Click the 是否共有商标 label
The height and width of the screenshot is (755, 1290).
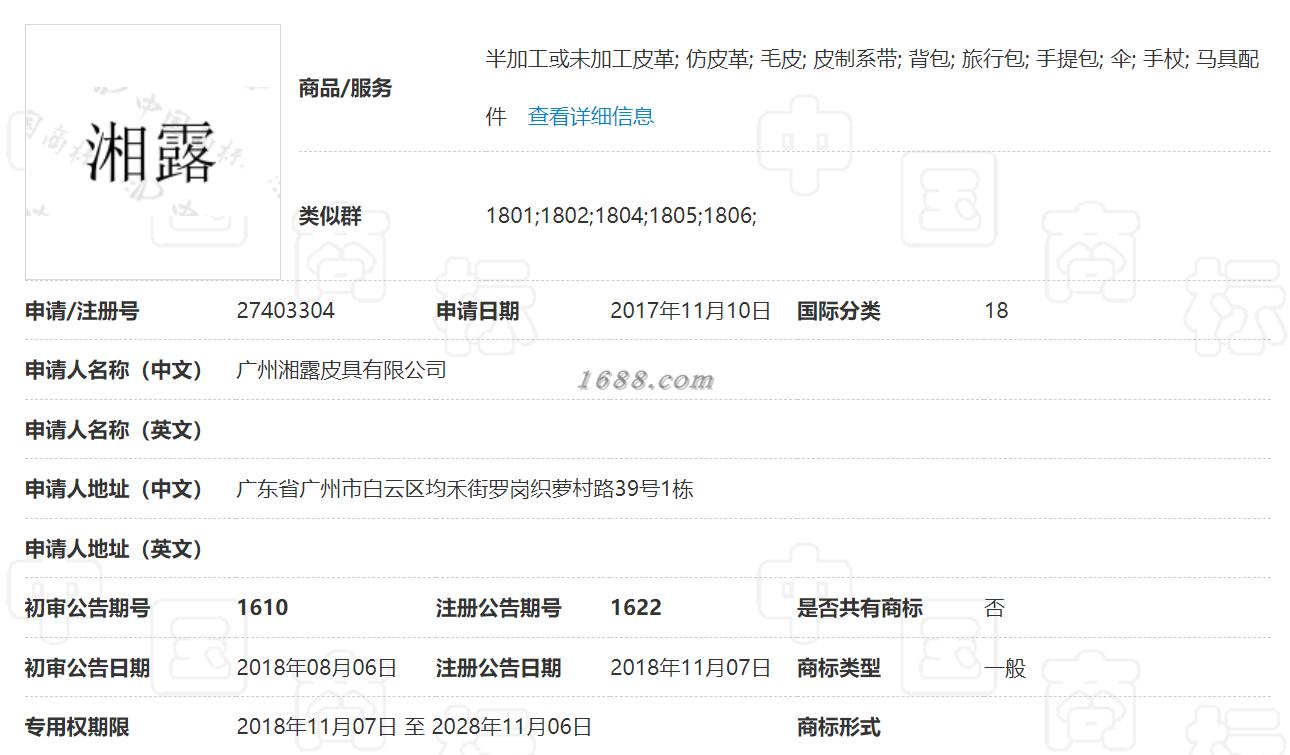pyautogui.click(x=860, y=608)
